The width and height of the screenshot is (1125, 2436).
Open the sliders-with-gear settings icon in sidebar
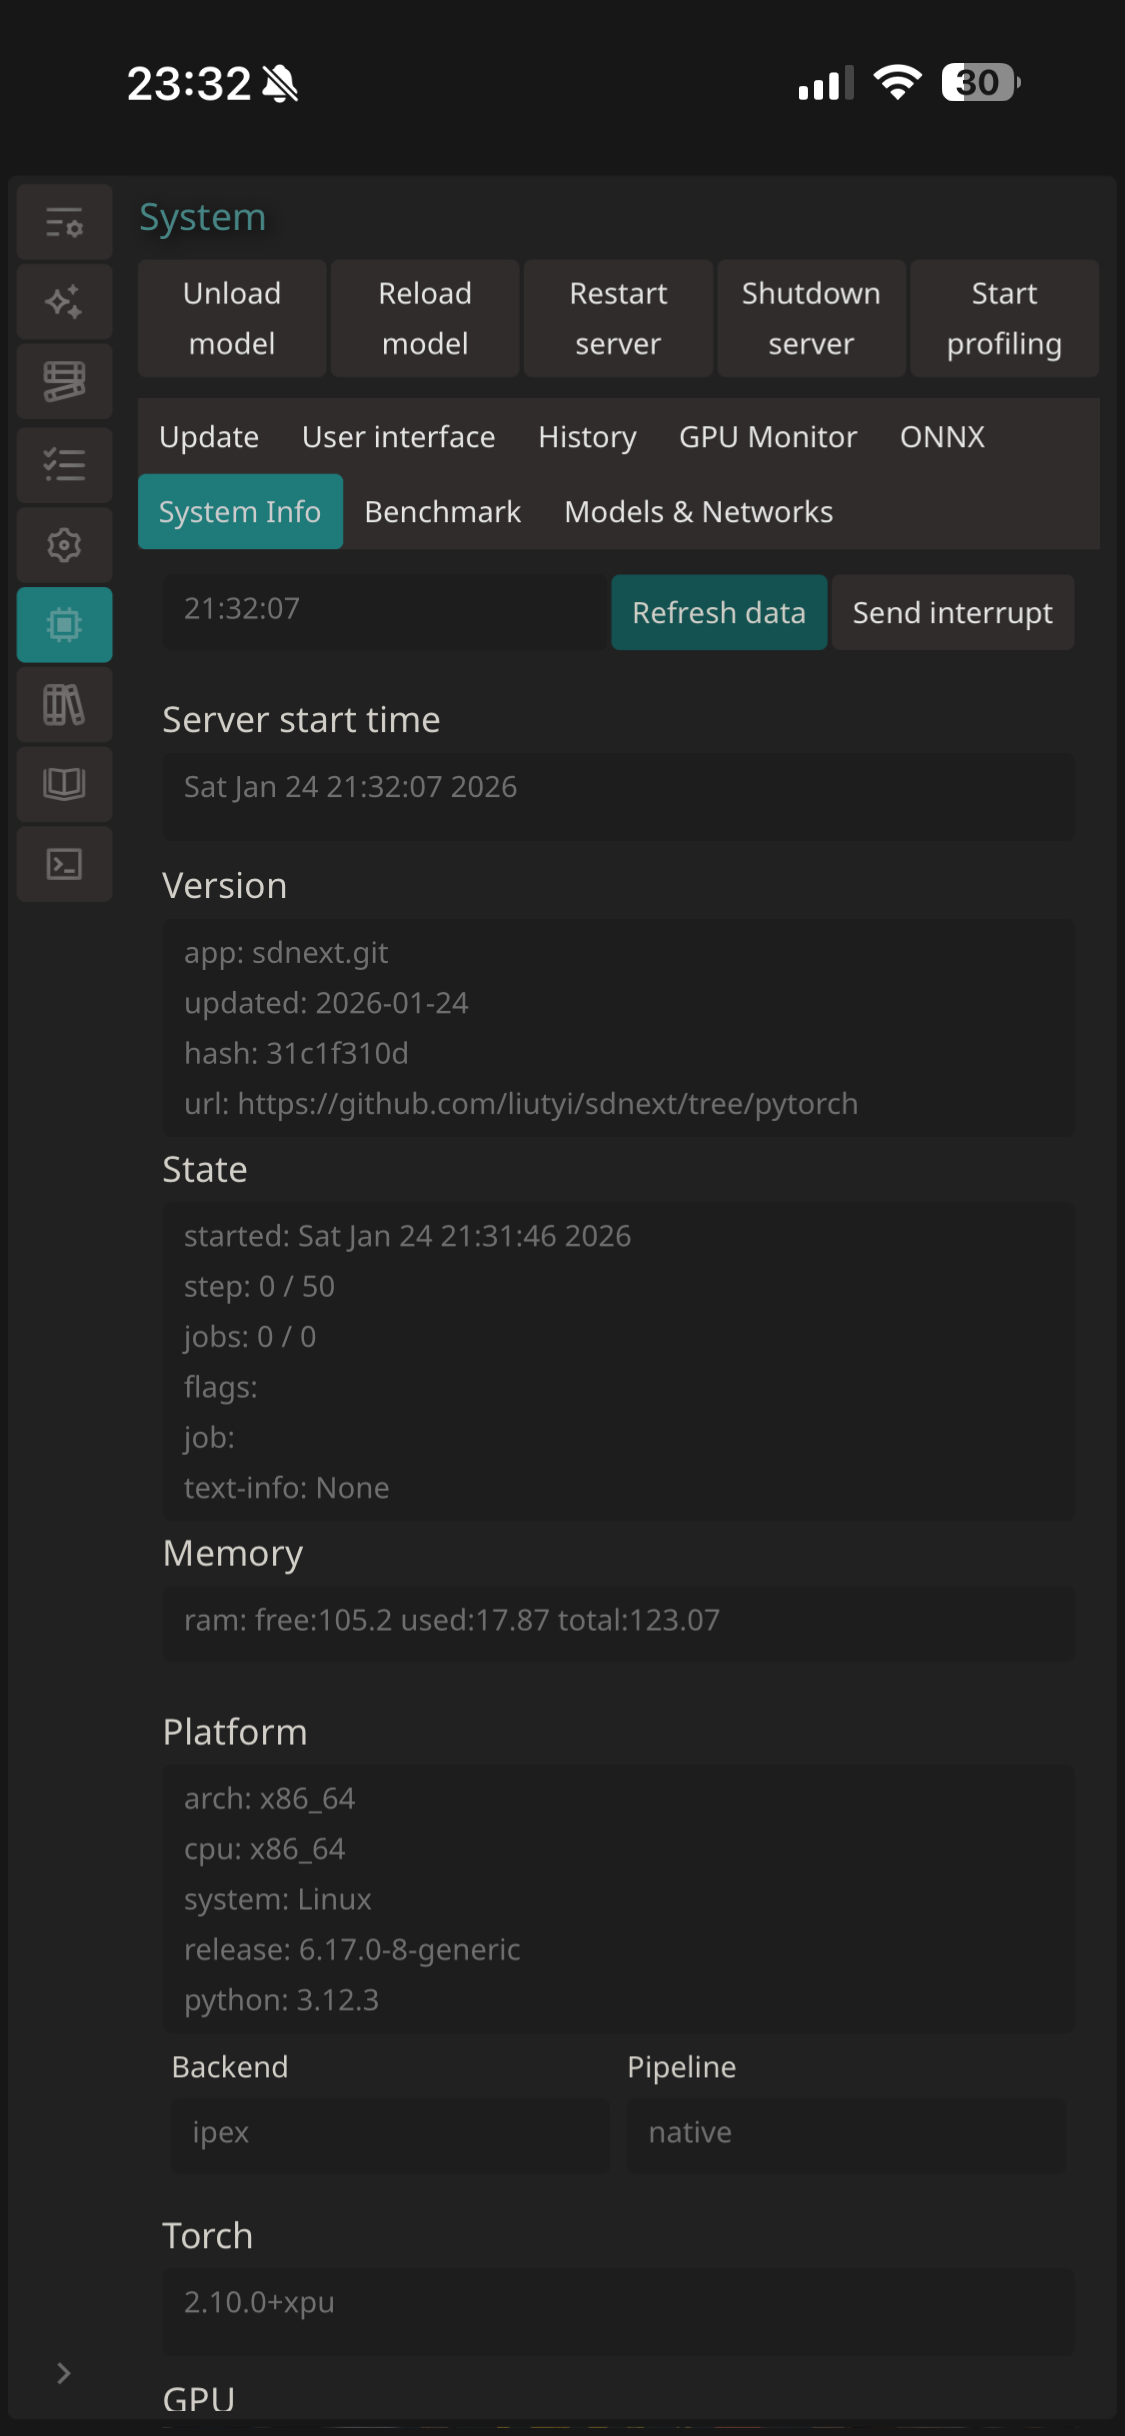[64, 223]
